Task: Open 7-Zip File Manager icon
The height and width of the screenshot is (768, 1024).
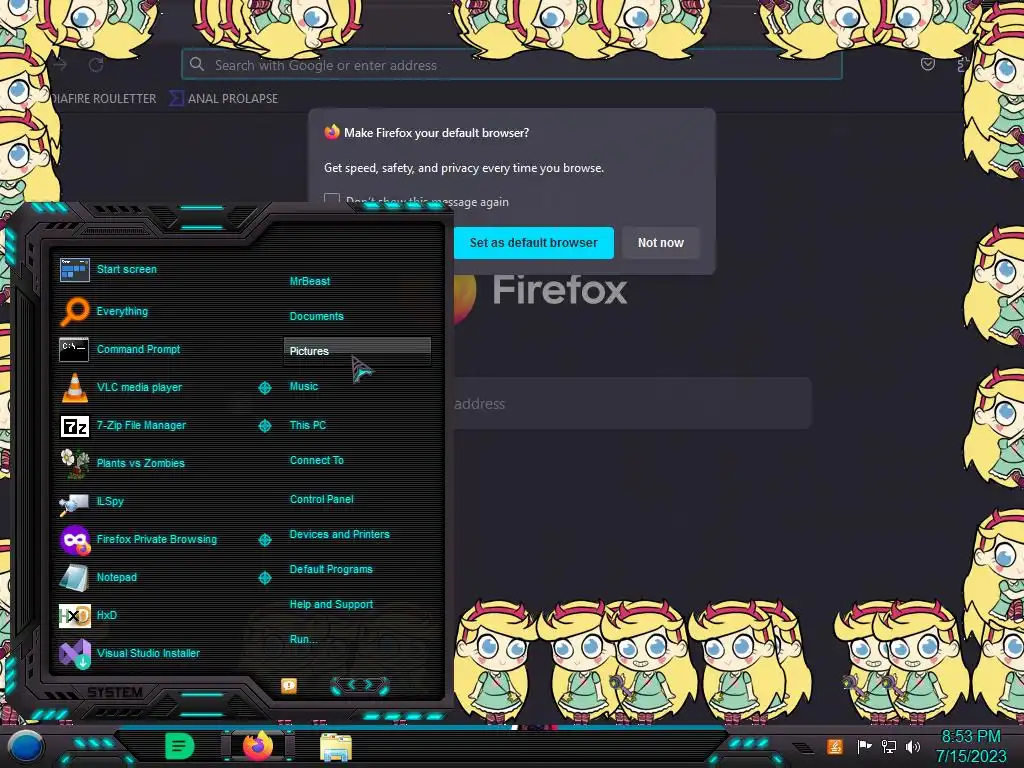Action: pyautogui.click(x=74, y=426)
